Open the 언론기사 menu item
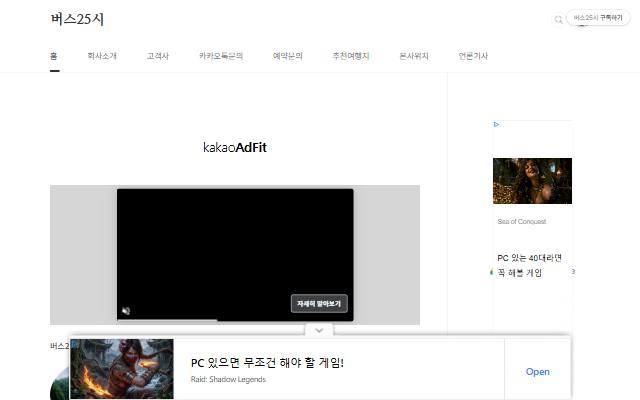 (x=473, y=56)
